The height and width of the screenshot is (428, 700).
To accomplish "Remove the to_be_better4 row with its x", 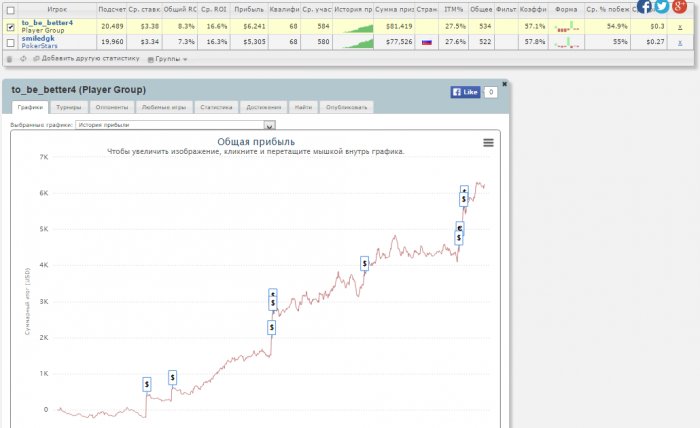I will point(680,27).
